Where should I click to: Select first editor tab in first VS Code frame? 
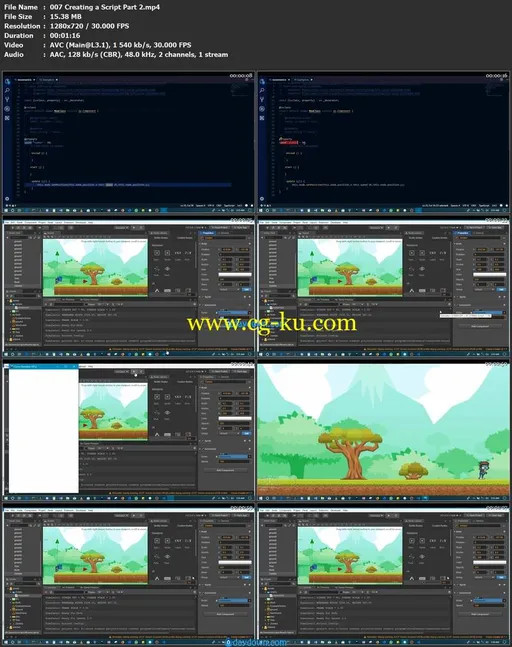pyautogui.click(x=25, y=80)
